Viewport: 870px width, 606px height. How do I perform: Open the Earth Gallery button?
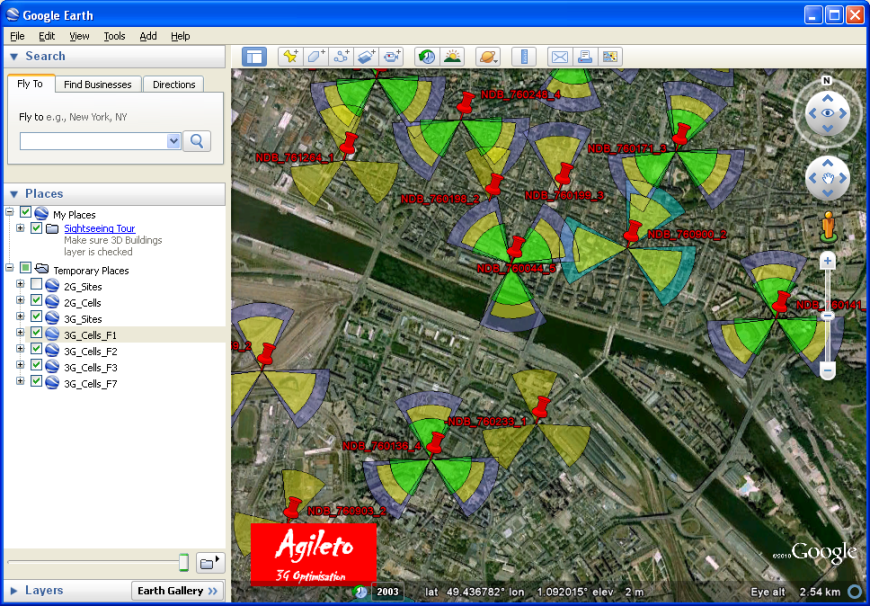(x=178, y=591)
